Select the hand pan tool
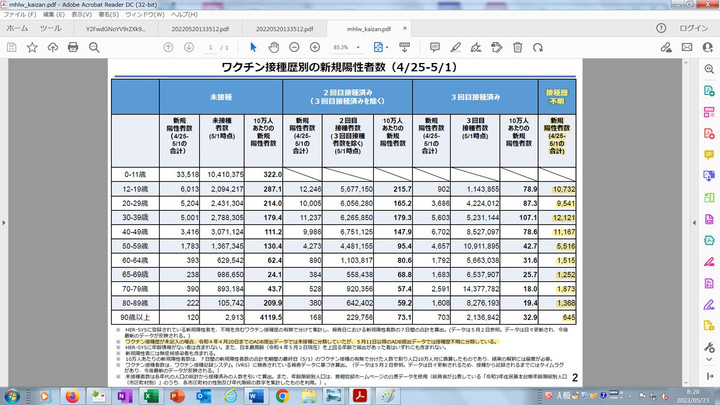720x405 pixels. [x=274, y=47]
